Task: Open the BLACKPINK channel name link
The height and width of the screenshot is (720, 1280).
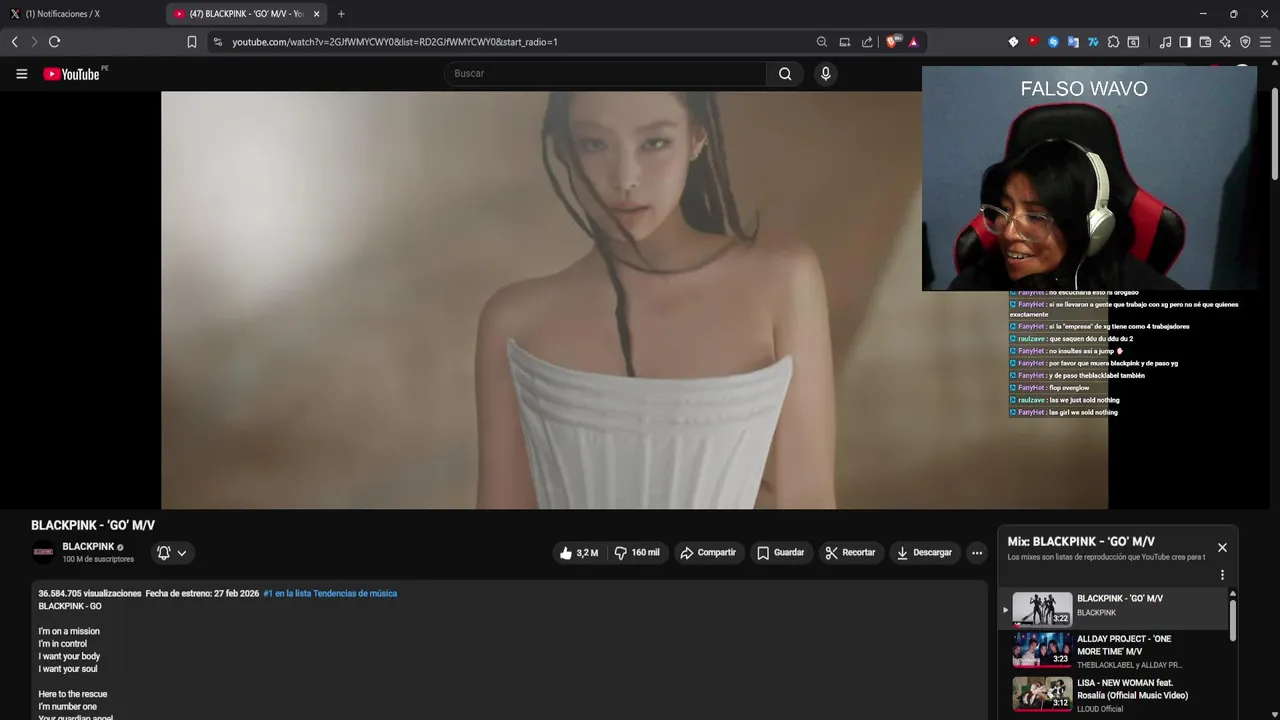Action: point(88,547)
